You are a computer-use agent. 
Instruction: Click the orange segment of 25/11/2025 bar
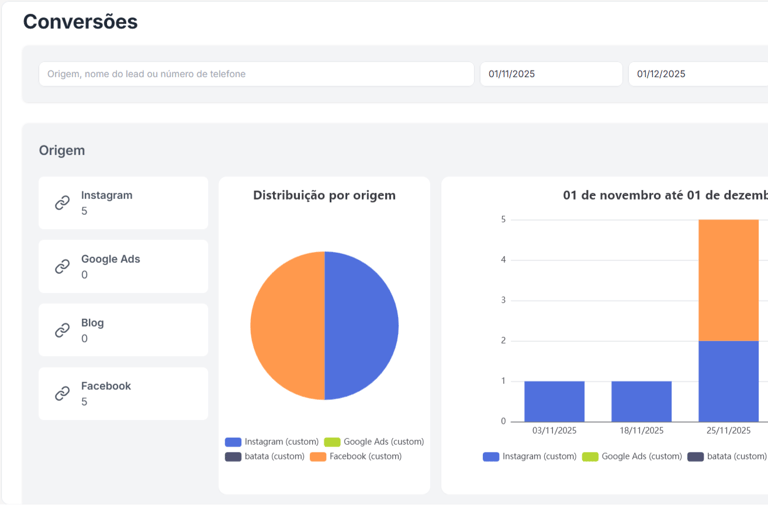pyautogui.click(x=728, y=280)
